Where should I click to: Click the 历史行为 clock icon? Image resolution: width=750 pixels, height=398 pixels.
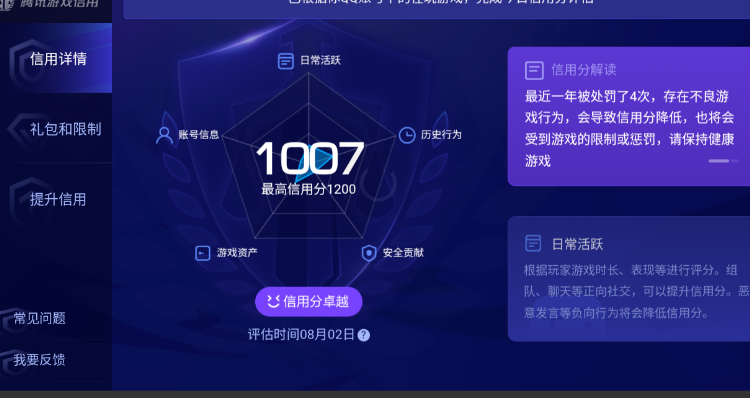[x=407, y=135]
